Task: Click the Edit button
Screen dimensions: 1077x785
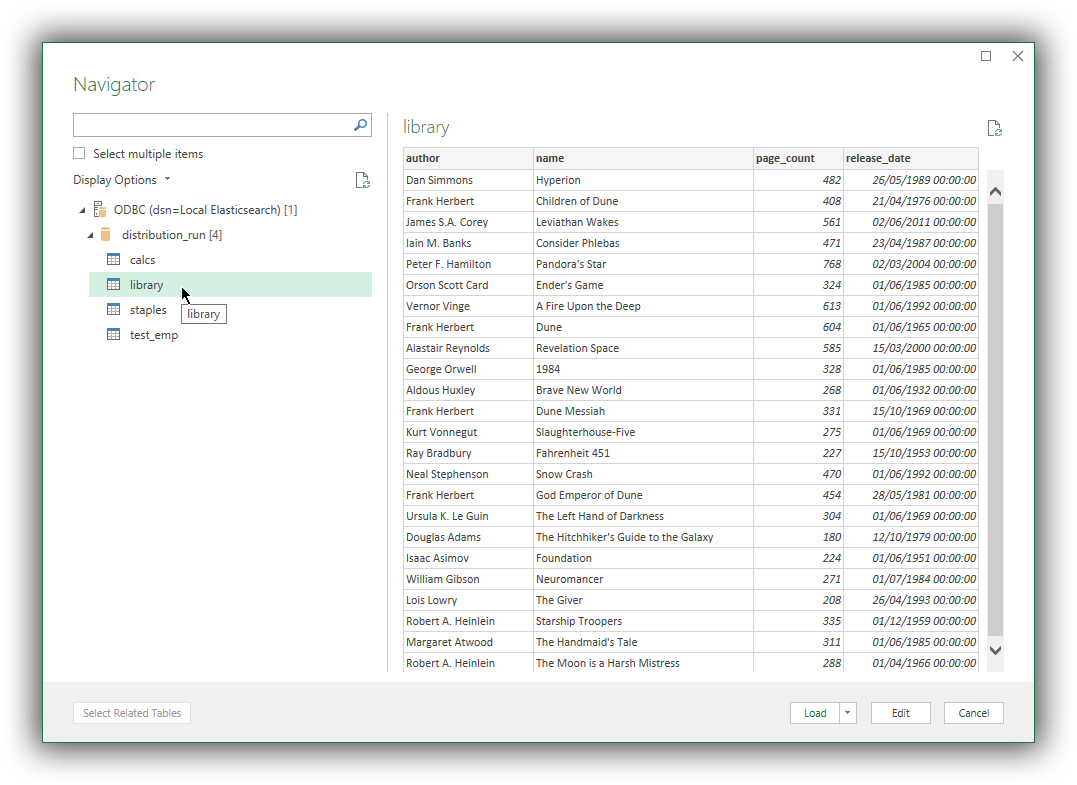Action: click(x=900, y=712)
